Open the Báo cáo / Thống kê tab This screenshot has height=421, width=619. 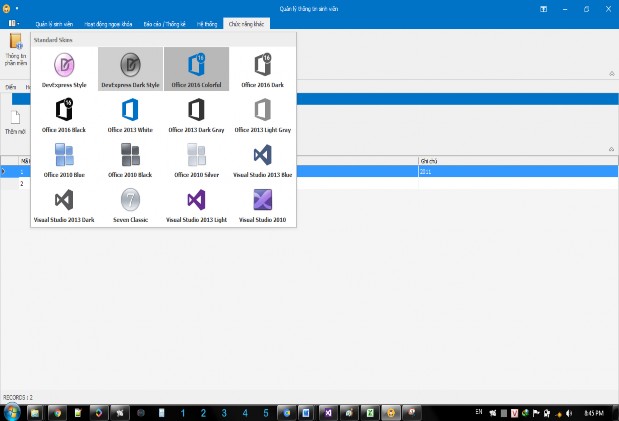click(x=165, y=22)
